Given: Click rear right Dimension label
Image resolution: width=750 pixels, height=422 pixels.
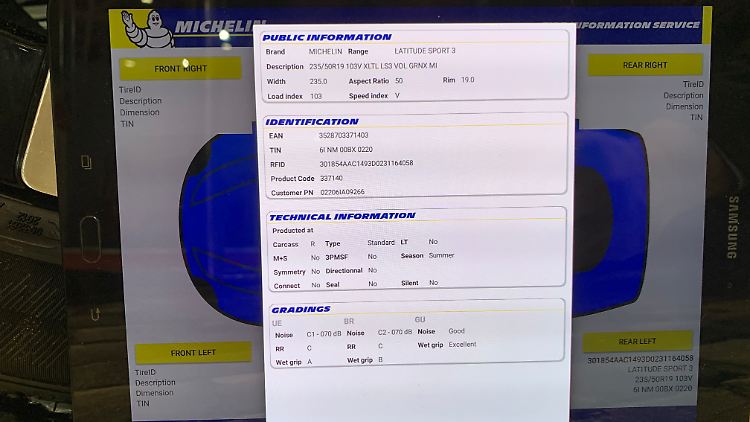Looking at the screenshot, I should pyautogui.click(x=684, y=106).
